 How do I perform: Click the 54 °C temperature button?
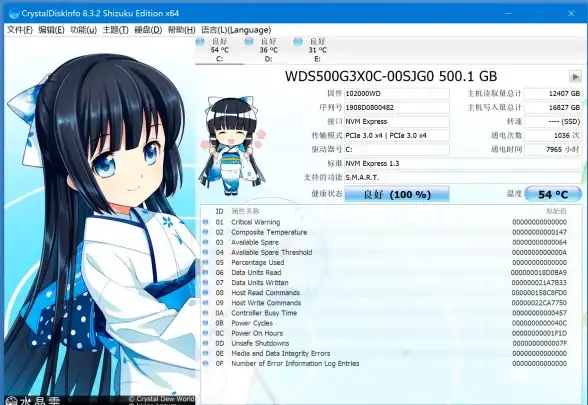553,194
